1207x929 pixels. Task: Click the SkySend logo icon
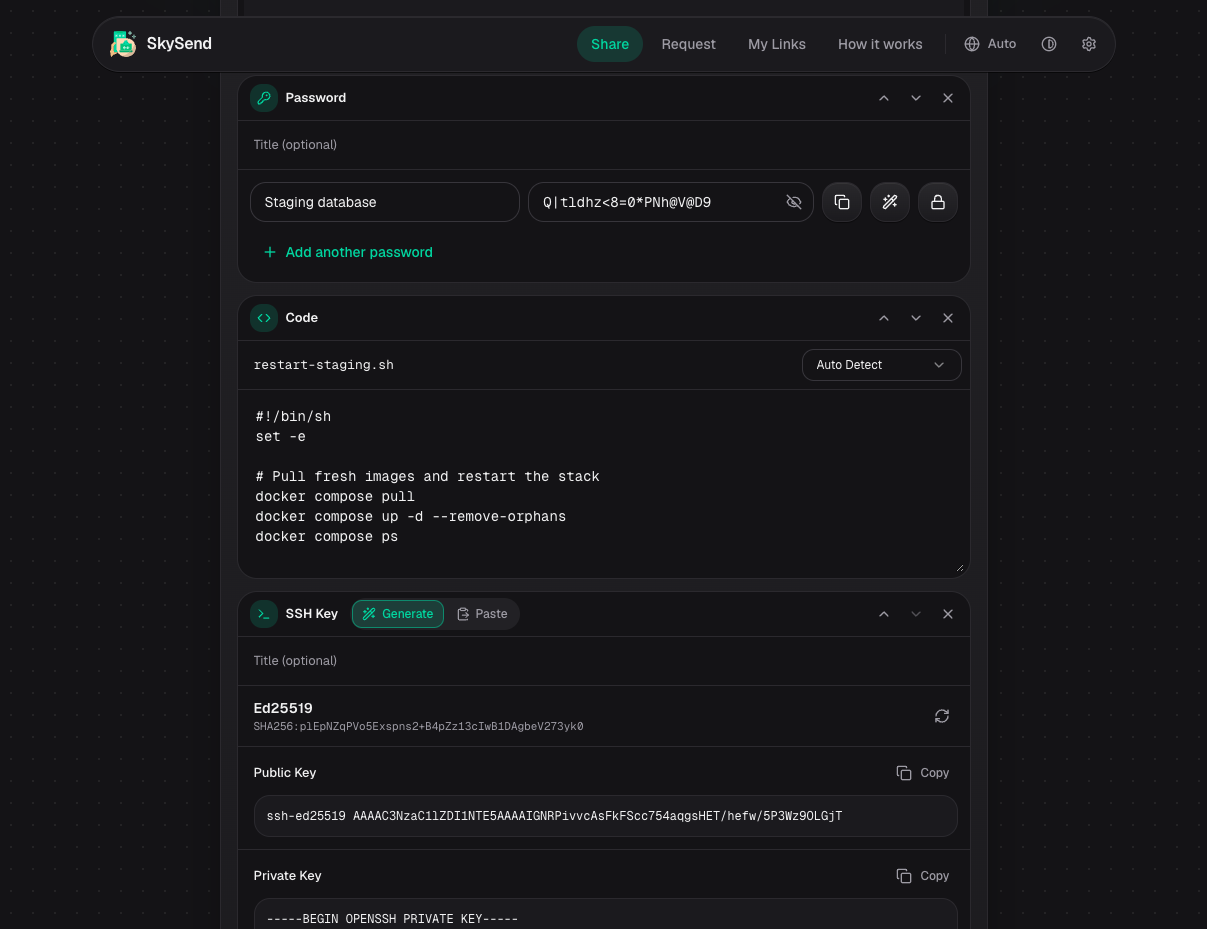(123, 44)
